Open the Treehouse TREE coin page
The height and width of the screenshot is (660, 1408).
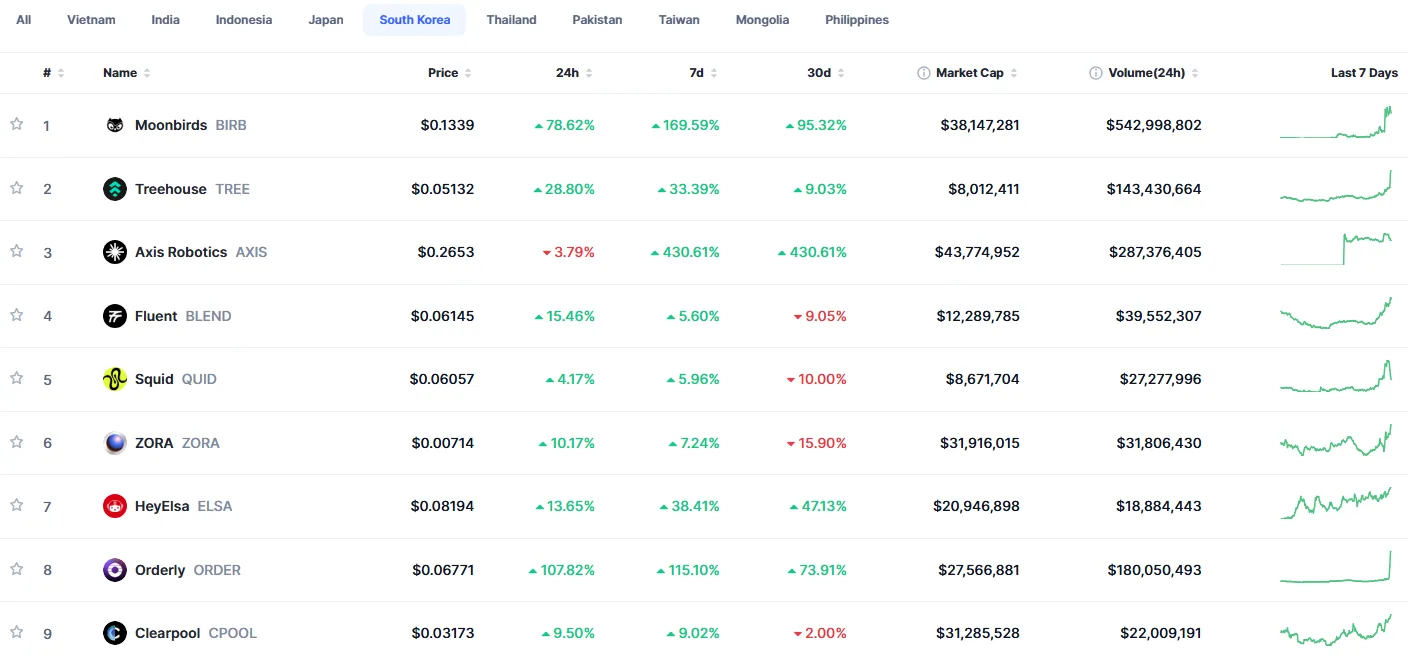(192, 189)
